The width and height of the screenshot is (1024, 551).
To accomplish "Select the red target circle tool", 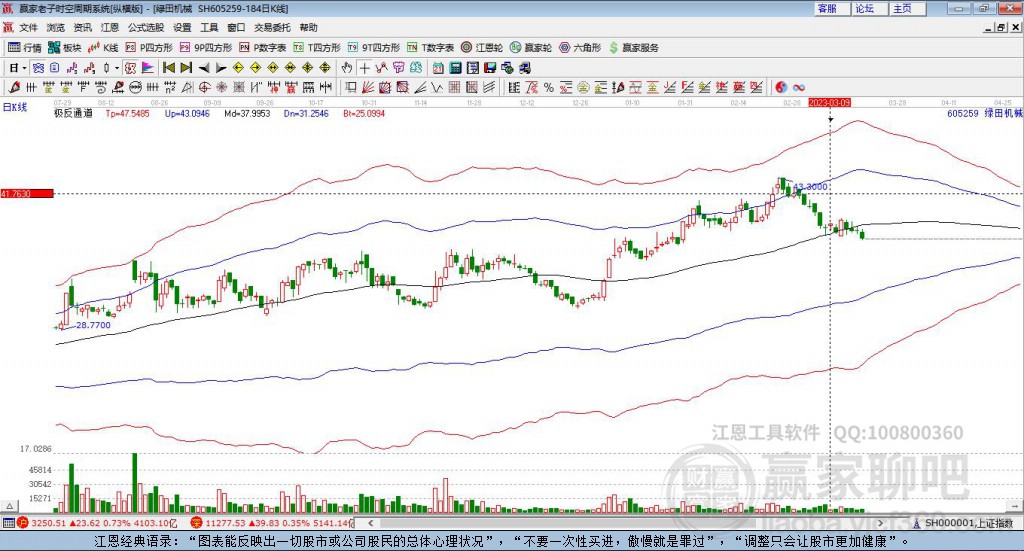I will 204,87.
